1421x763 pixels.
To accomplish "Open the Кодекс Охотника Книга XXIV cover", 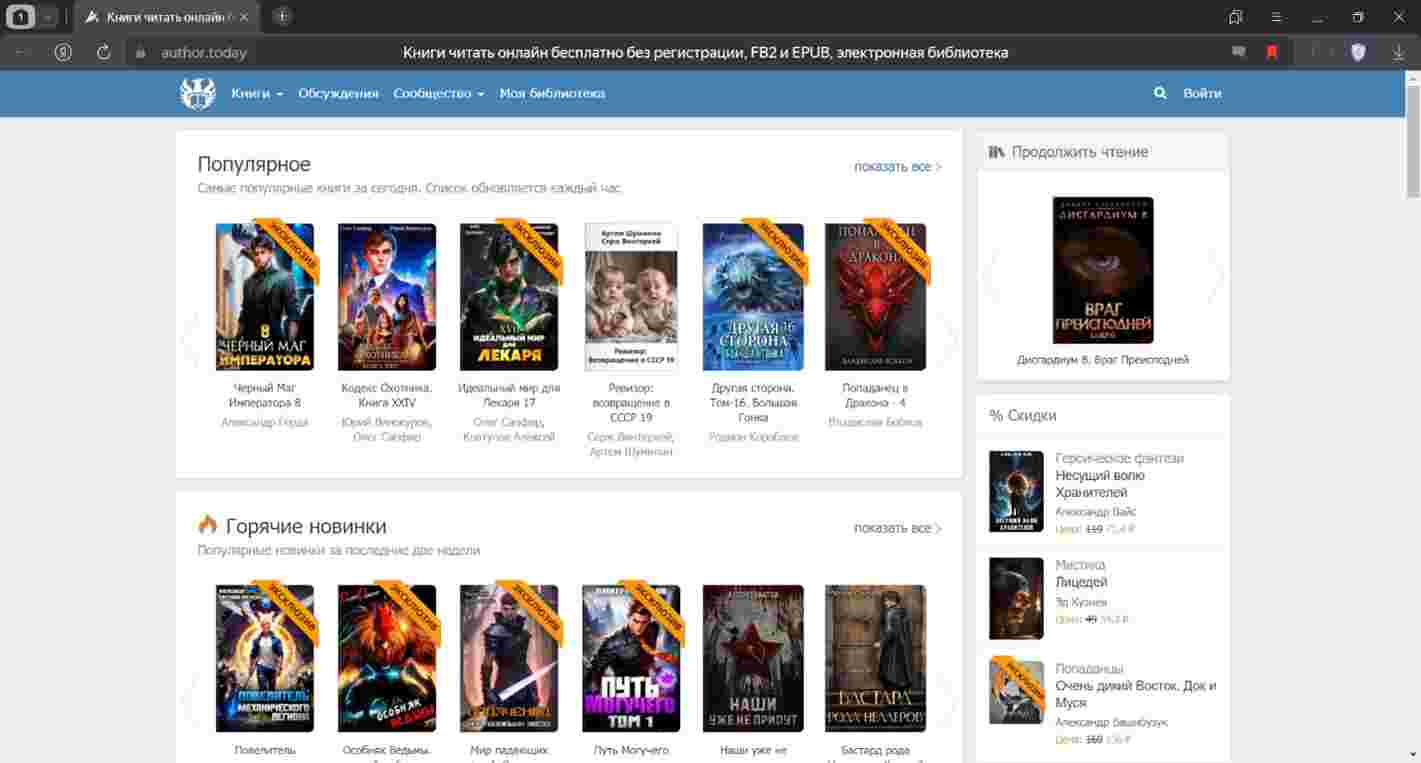I will pos(387,297).
